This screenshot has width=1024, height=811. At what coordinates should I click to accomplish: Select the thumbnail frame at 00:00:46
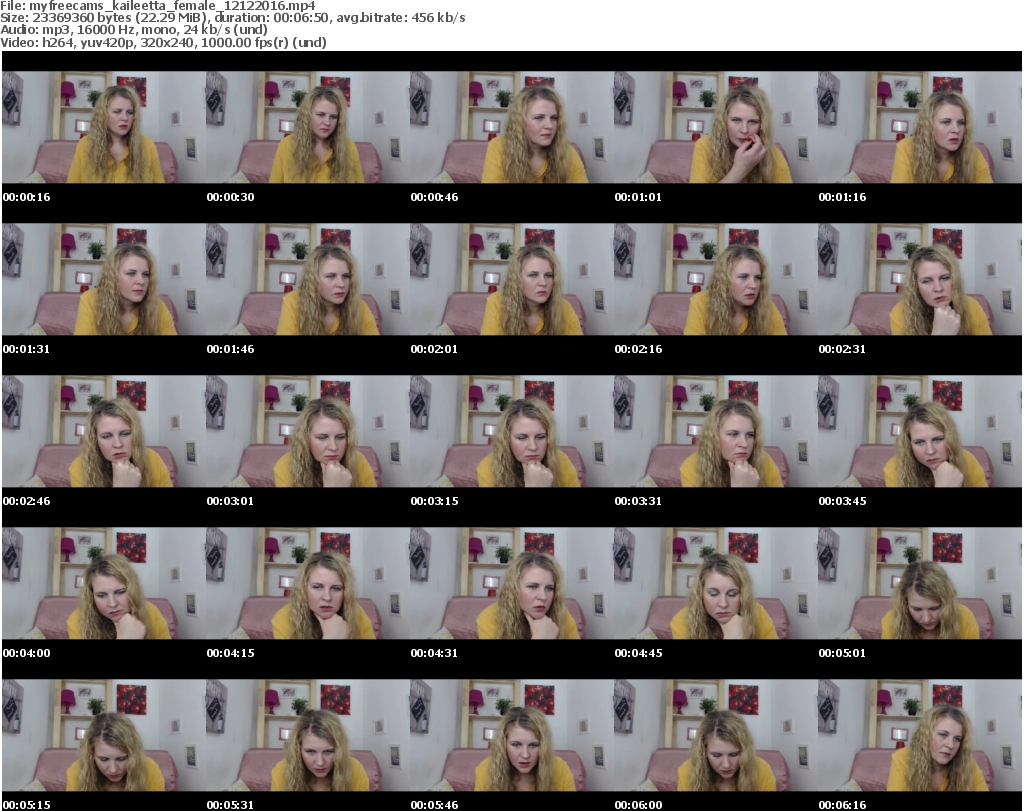tap(511, 127)
